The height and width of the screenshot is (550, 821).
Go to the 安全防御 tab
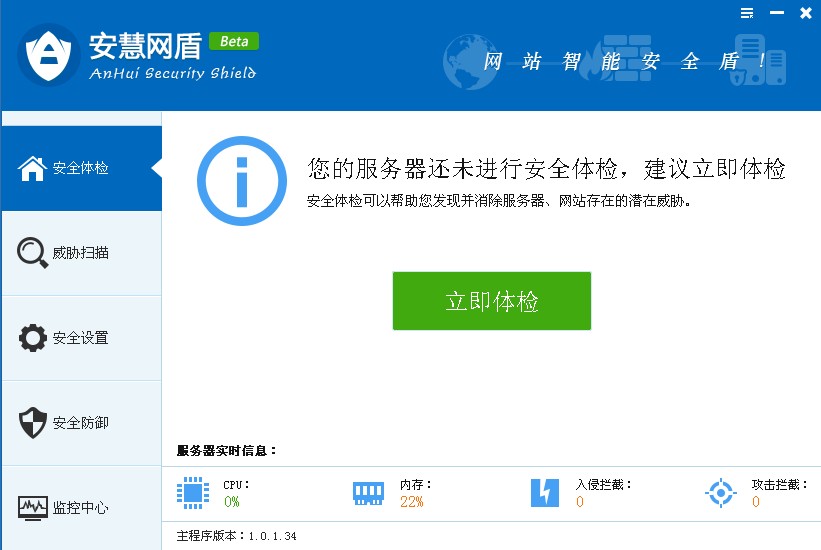82,423
